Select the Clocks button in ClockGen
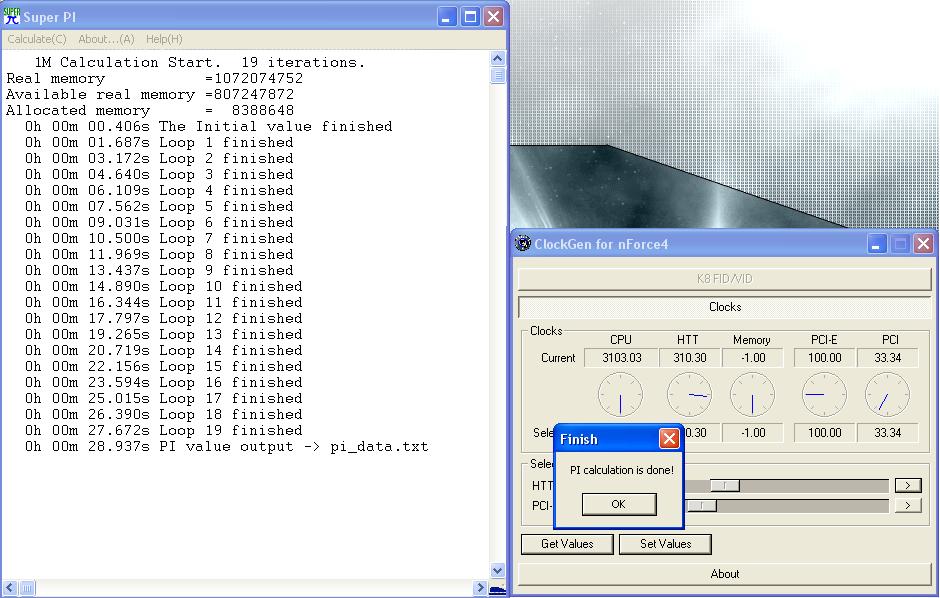This screenshot has width=940, height=598. tap(725, 307)
